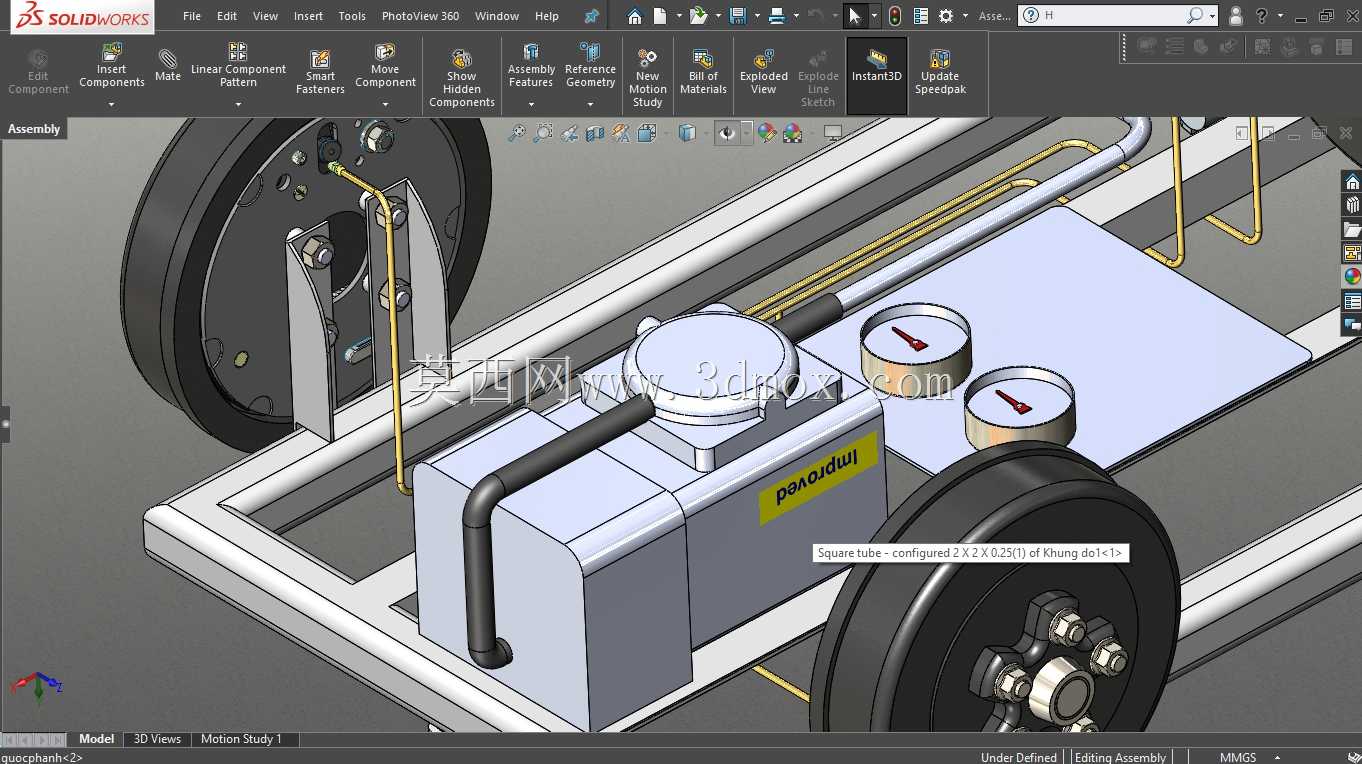Open Design Library in task pane
This screenshot has height=764, width=1362.
coord(1352,206)
